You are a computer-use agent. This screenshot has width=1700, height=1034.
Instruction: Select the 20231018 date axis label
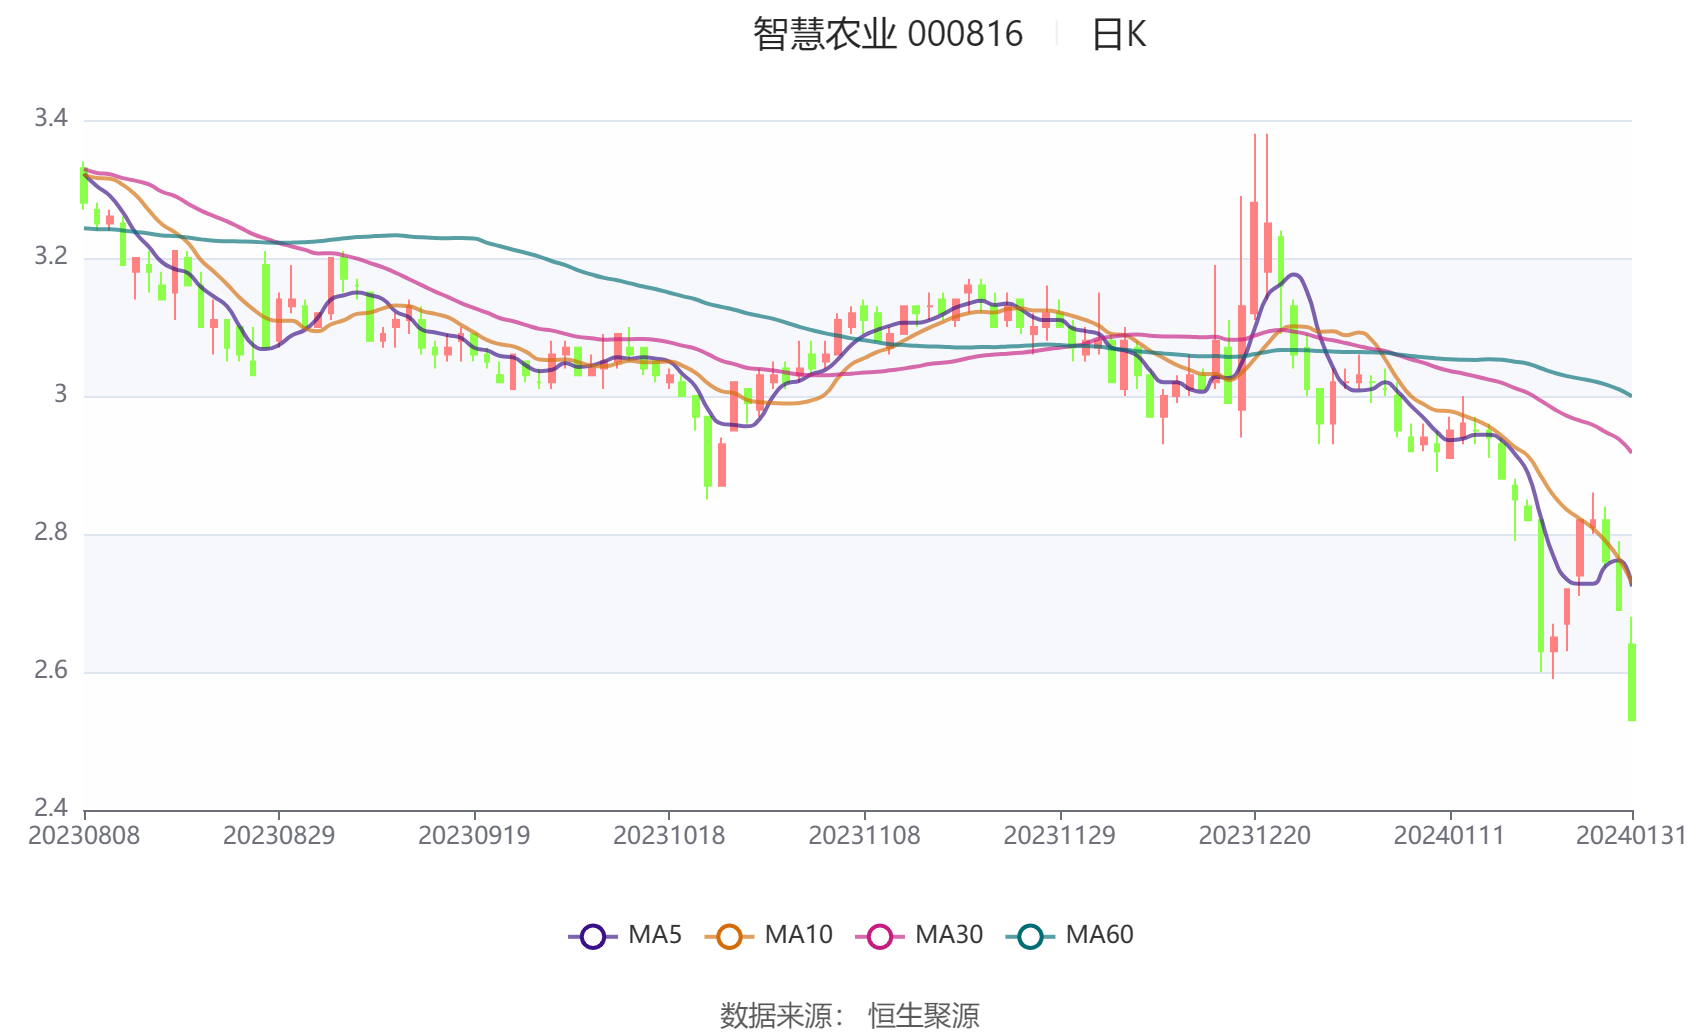tap(669, 836)
